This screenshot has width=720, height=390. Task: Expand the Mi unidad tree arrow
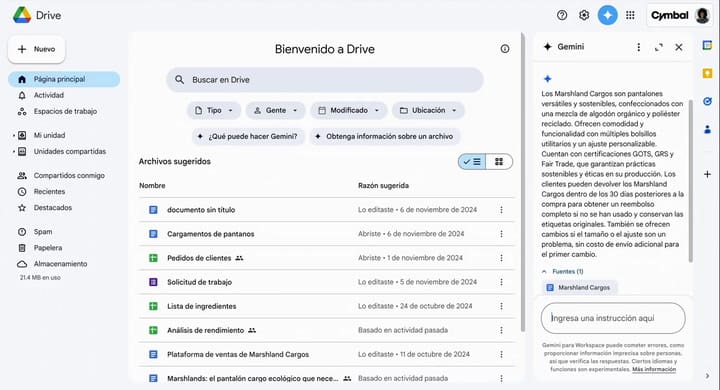14,136
